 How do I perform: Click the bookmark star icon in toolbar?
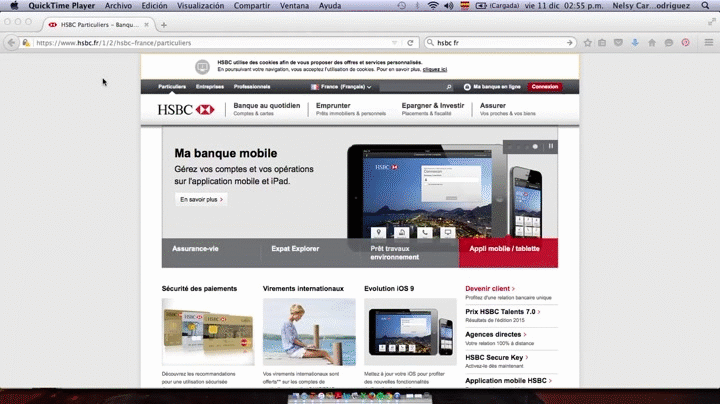point(588,43)
